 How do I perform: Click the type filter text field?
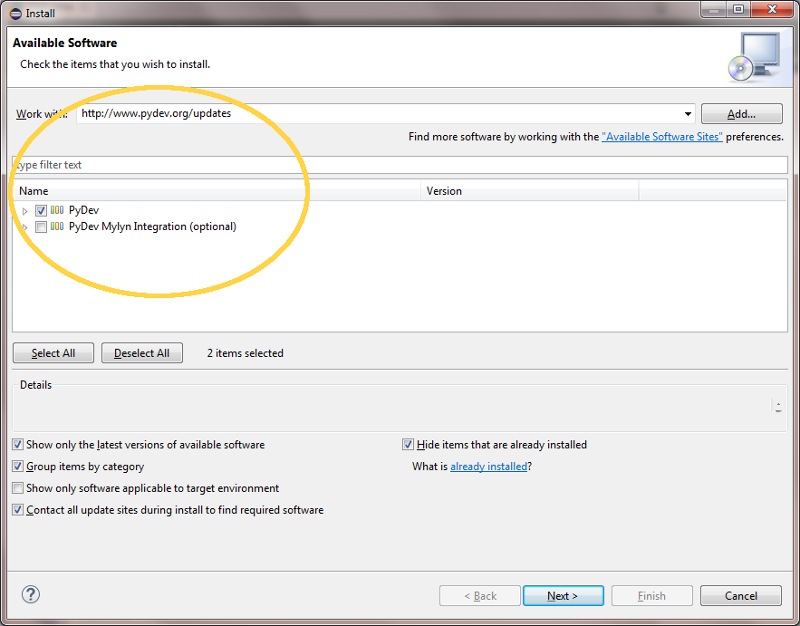(x=400, y=165)
